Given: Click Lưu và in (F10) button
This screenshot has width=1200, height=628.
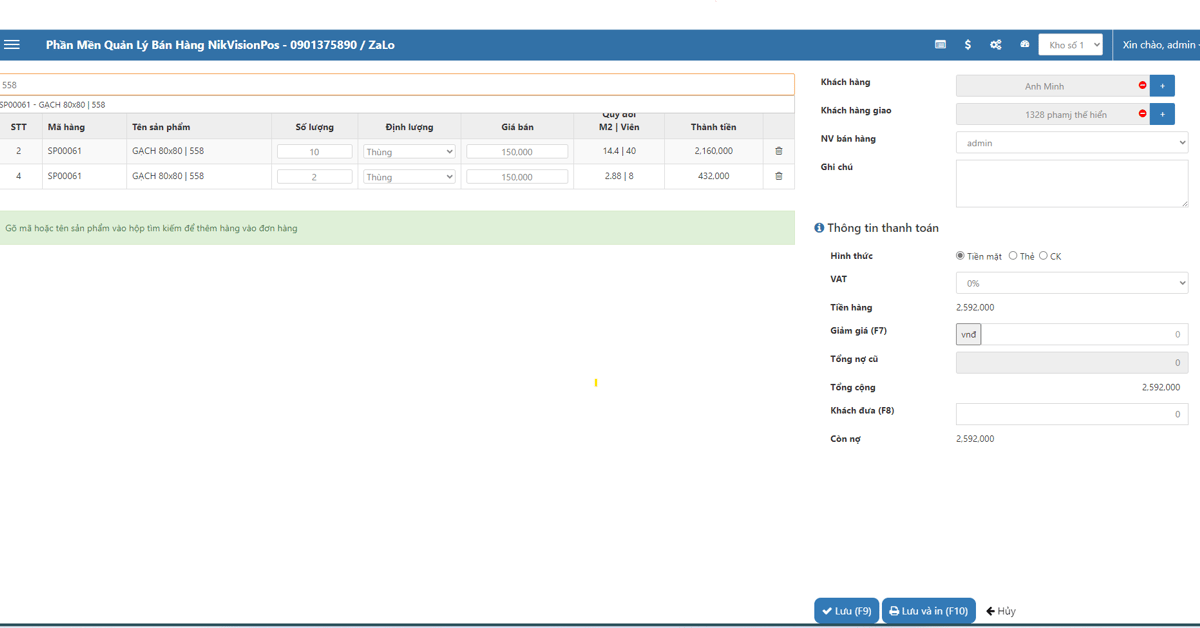Looking at the screenshot, I should click(929, 611).
